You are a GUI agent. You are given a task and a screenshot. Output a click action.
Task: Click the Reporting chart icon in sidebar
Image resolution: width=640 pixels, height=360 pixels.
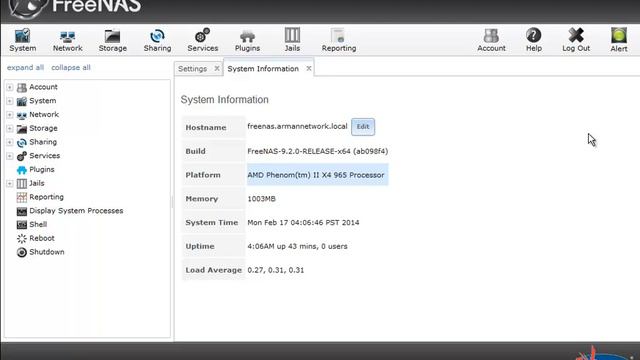click(22, 197)
